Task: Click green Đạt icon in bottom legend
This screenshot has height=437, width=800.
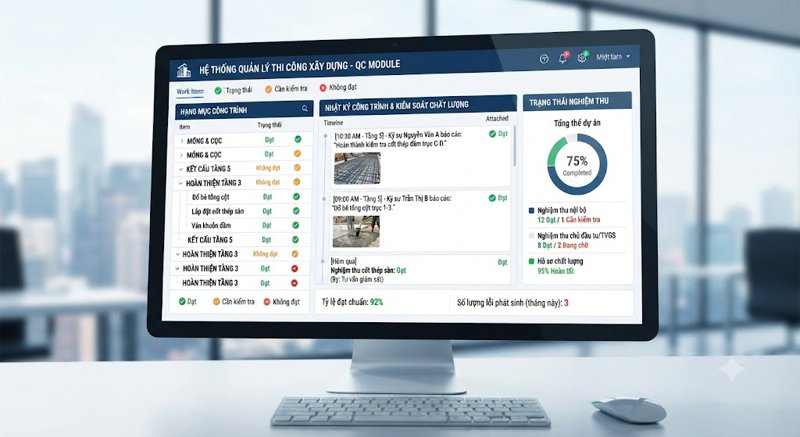Action: pos(182,301)
